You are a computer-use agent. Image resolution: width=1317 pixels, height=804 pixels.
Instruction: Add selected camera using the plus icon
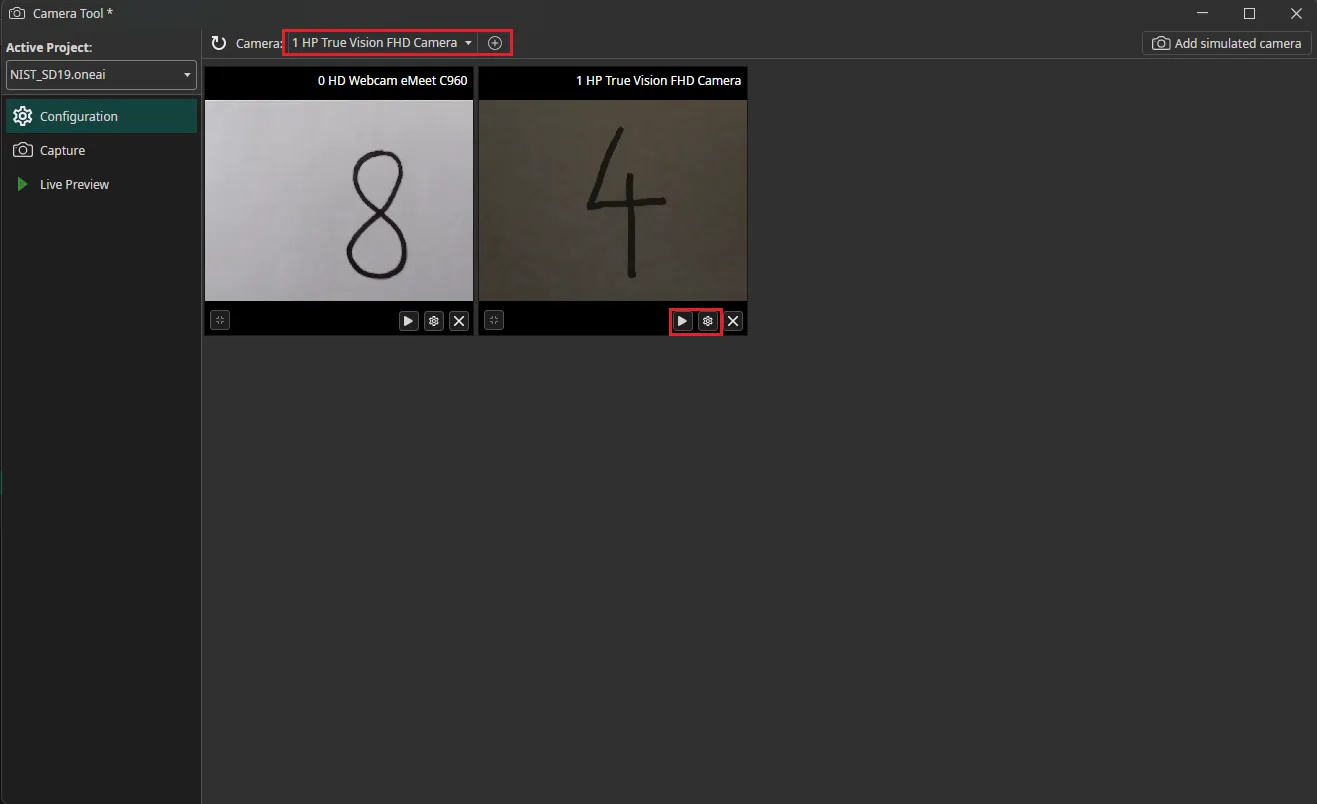[494, 42]
